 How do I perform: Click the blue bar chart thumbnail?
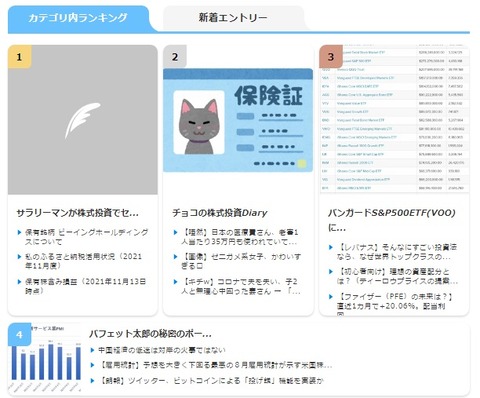click(46, 358)
